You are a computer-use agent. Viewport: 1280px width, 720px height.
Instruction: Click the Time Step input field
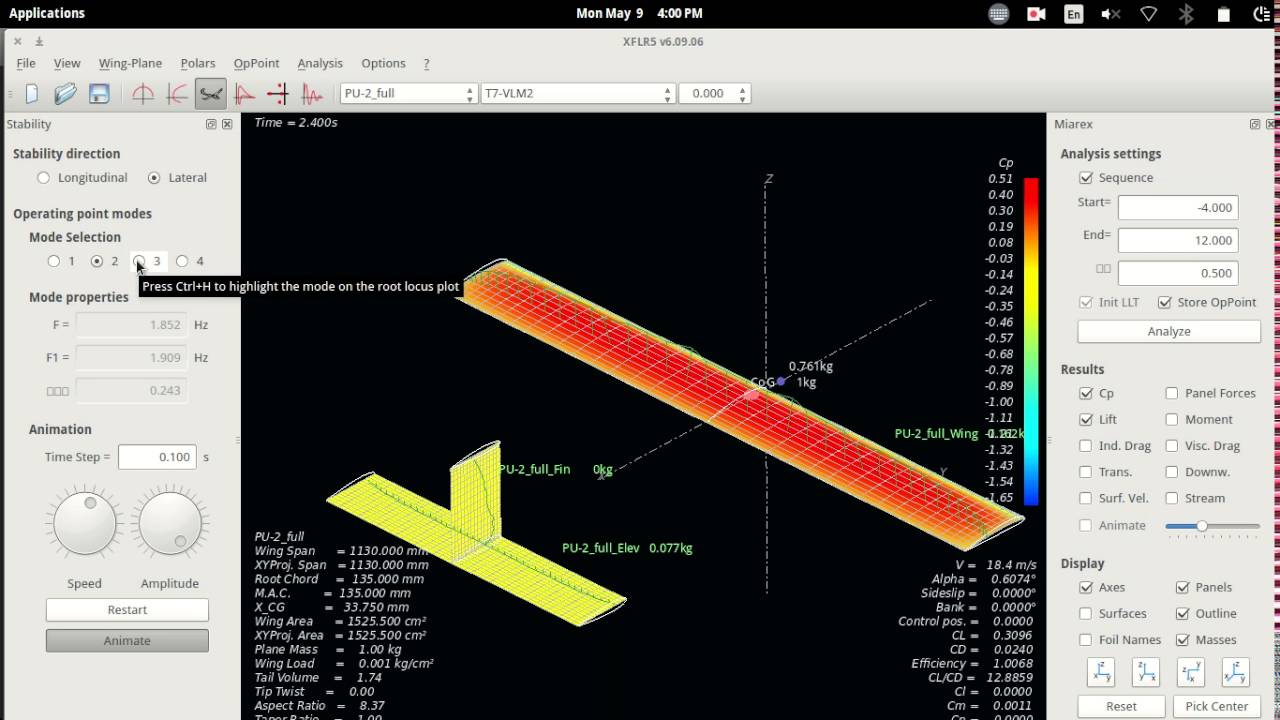(x=157, y=457)
